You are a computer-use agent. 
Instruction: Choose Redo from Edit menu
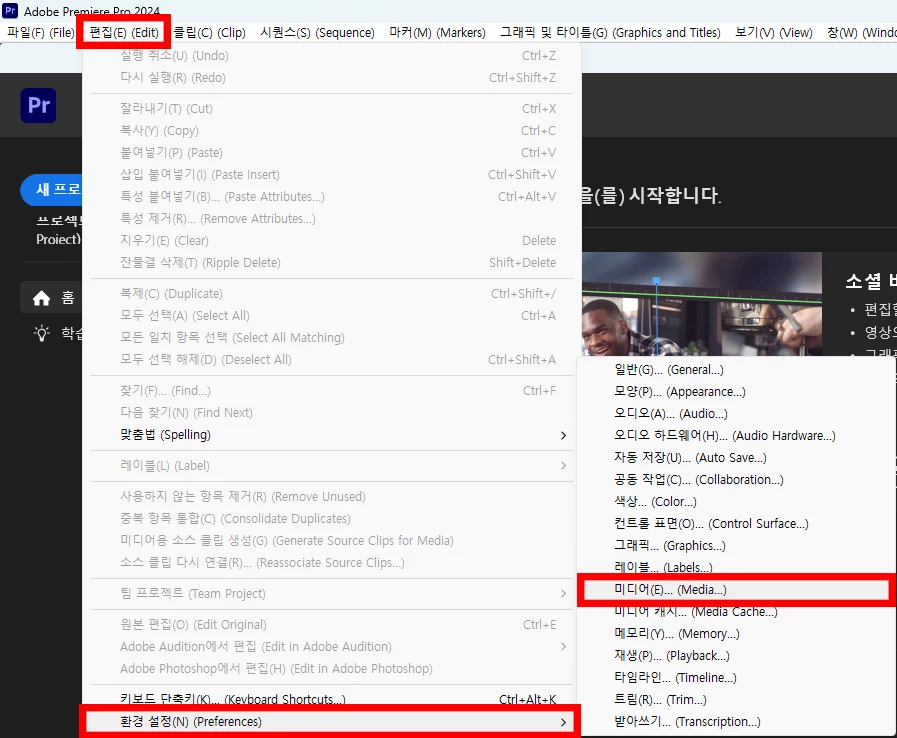point(332,77)
